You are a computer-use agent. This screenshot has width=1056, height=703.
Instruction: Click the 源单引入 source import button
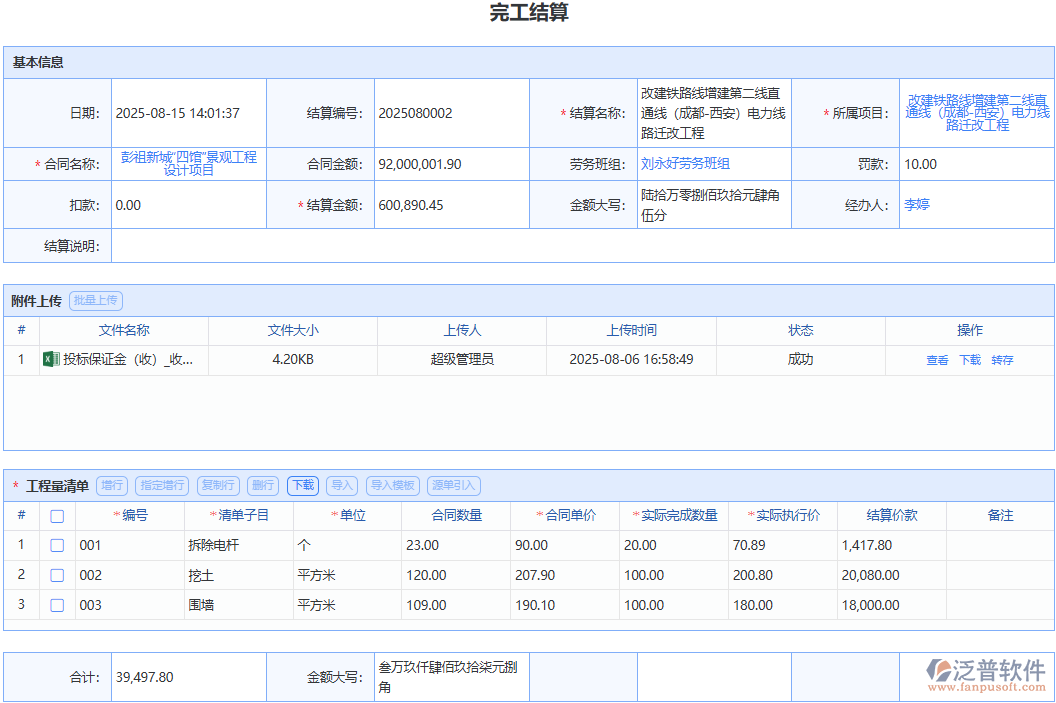(x=453, y=485)
